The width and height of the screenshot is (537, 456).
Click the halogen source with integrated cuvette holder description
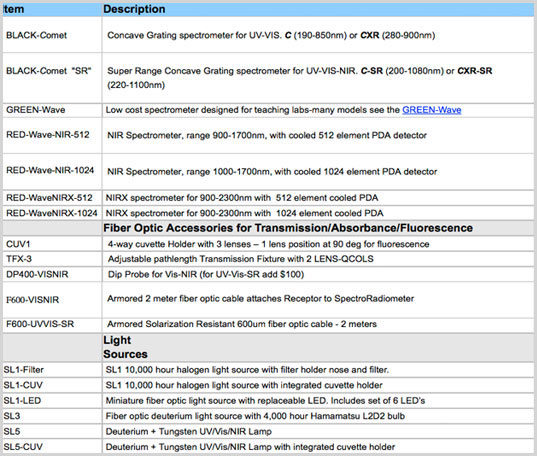[244, 385]
